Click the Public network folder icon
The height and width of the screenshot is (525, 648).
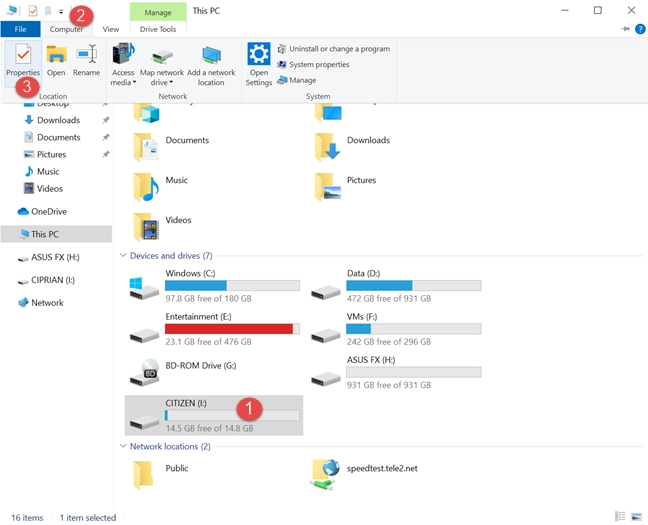(143, 475)
